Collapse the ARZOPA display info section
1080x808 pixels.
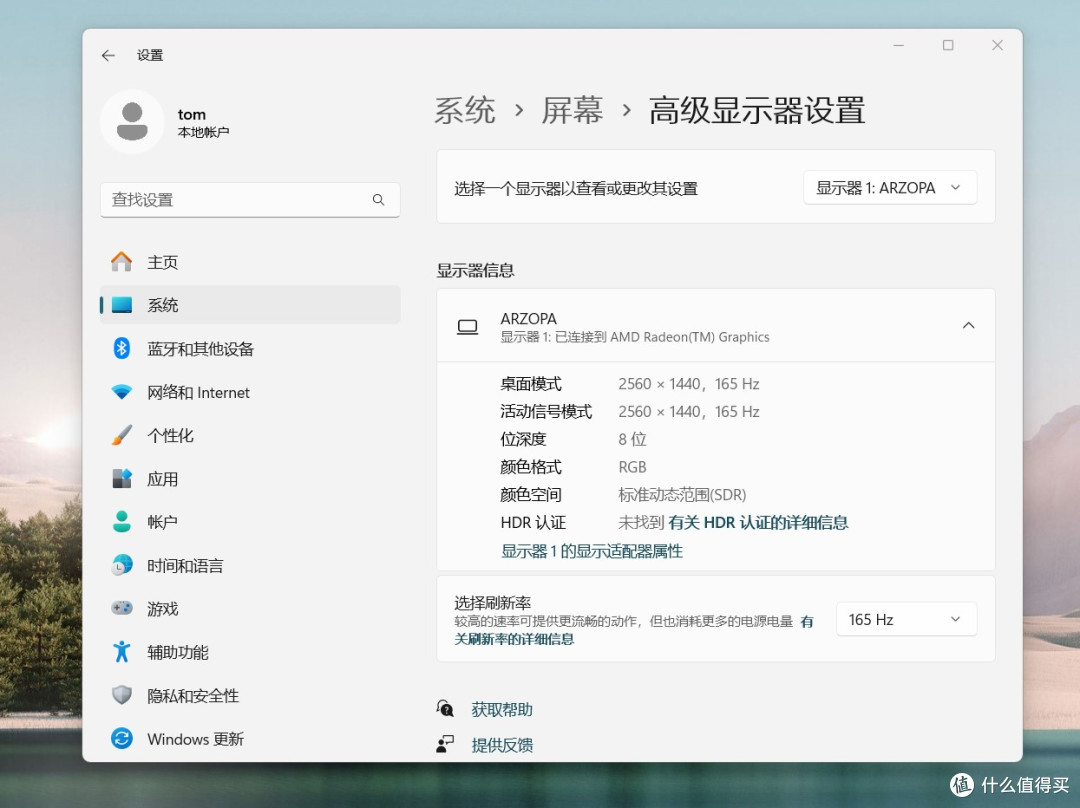pyautogui.click(x=968, y=325)
